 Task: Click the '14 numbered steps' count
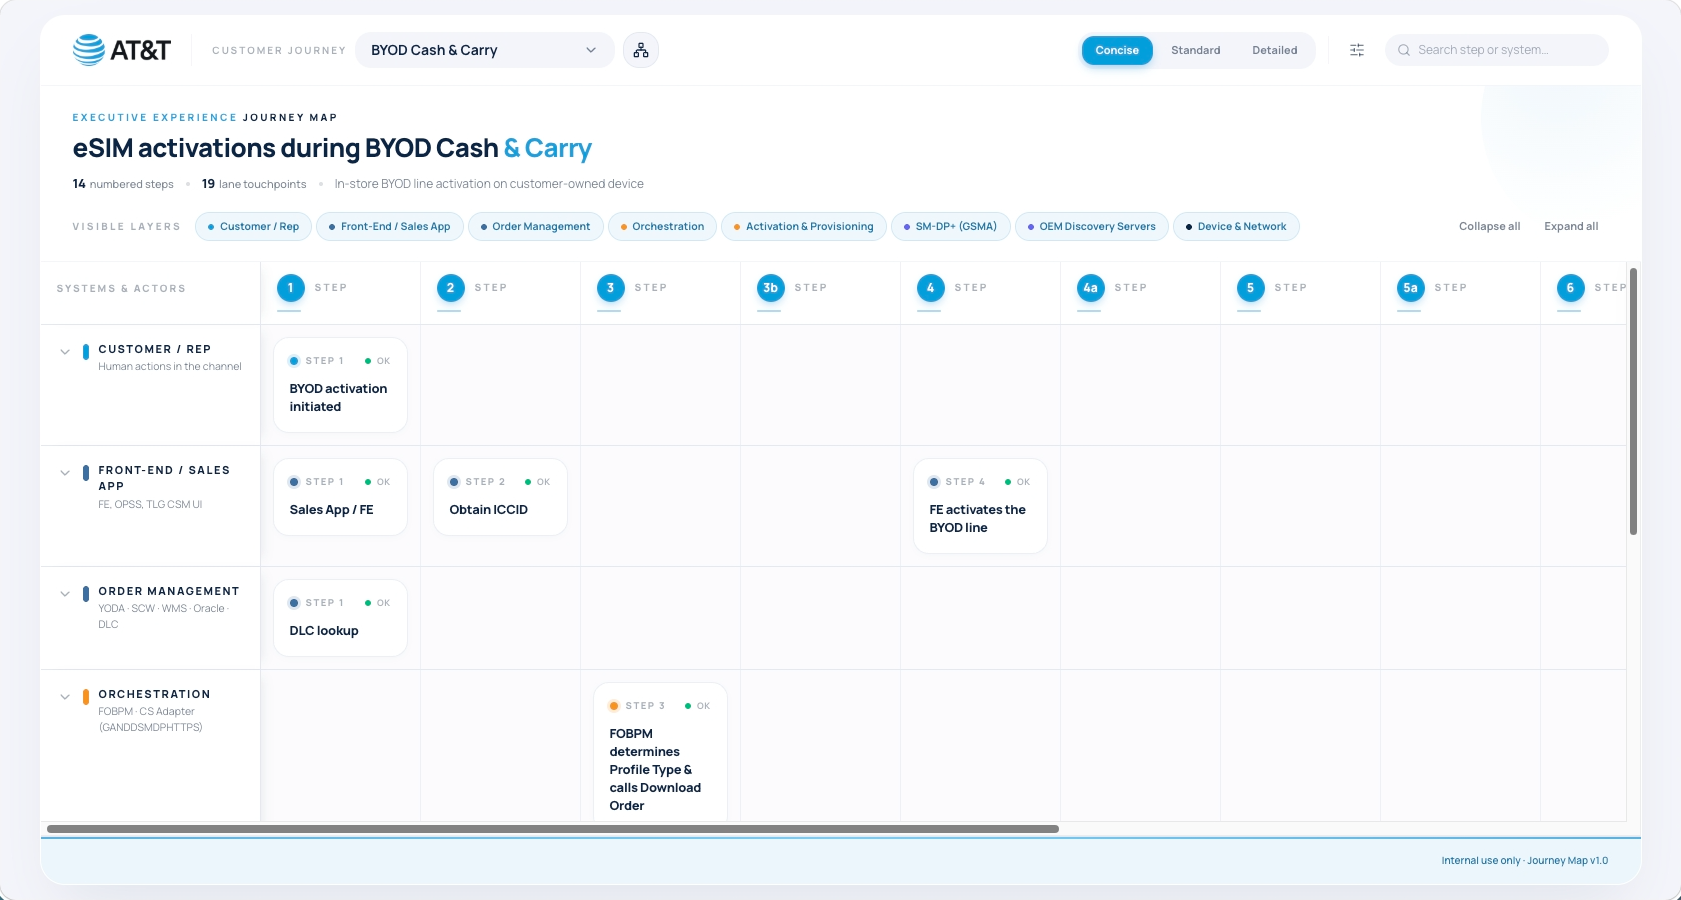click(123, 184)
